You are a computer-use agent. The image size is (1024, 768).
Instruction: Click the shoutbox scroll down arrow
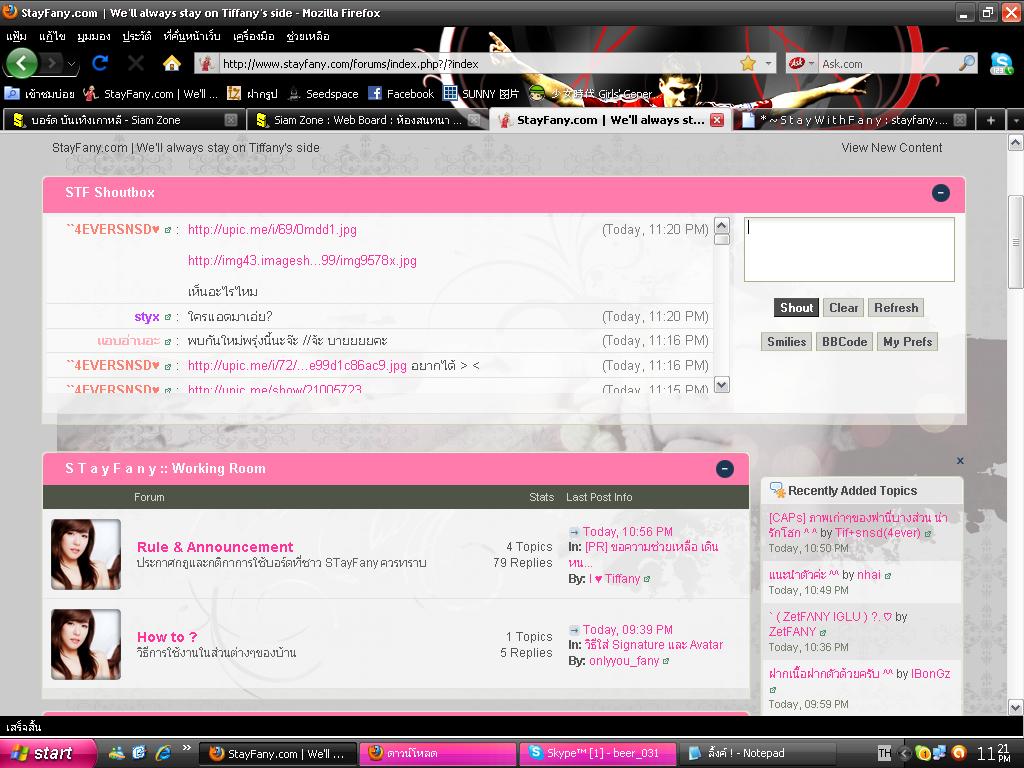tap(722, 385)
